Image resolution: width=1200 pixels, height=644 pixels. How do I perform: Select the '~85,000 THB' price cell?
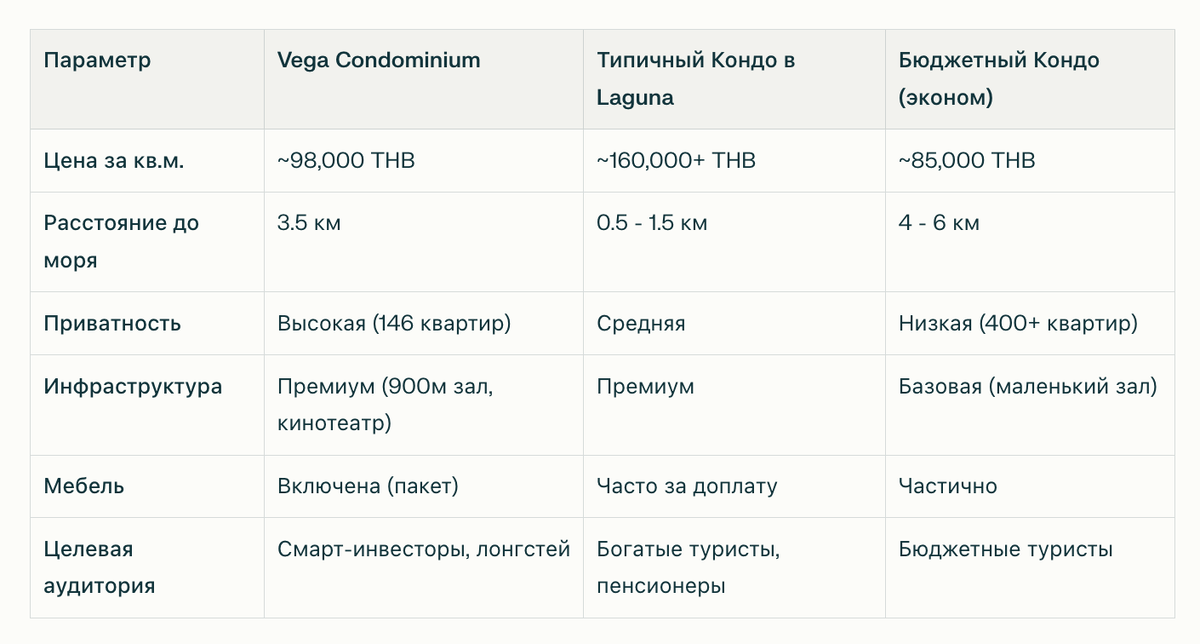967,160
